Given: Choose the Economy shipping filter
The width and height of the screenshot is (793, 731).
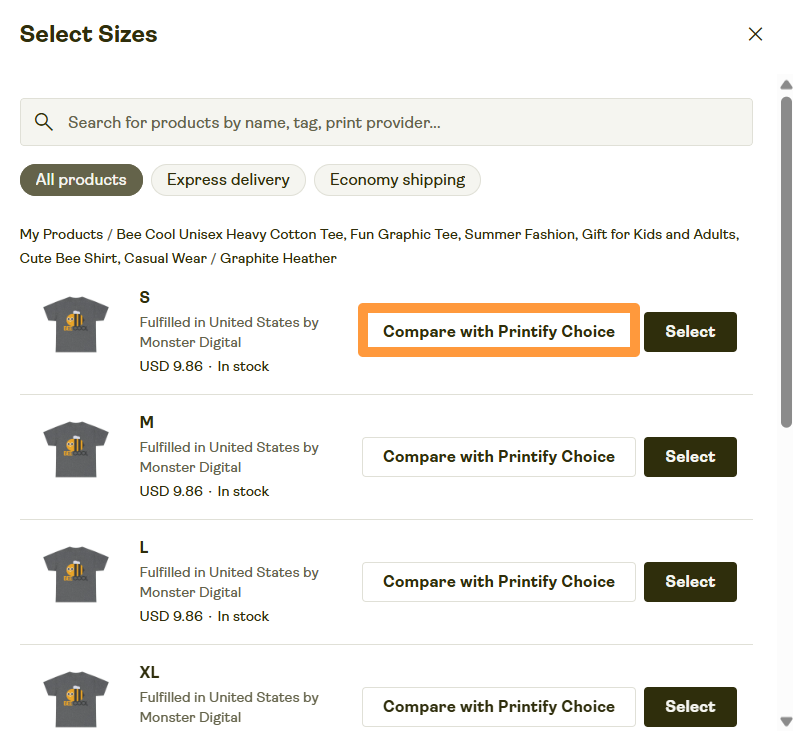Looking at the screenshot, I should pos(397,180).
